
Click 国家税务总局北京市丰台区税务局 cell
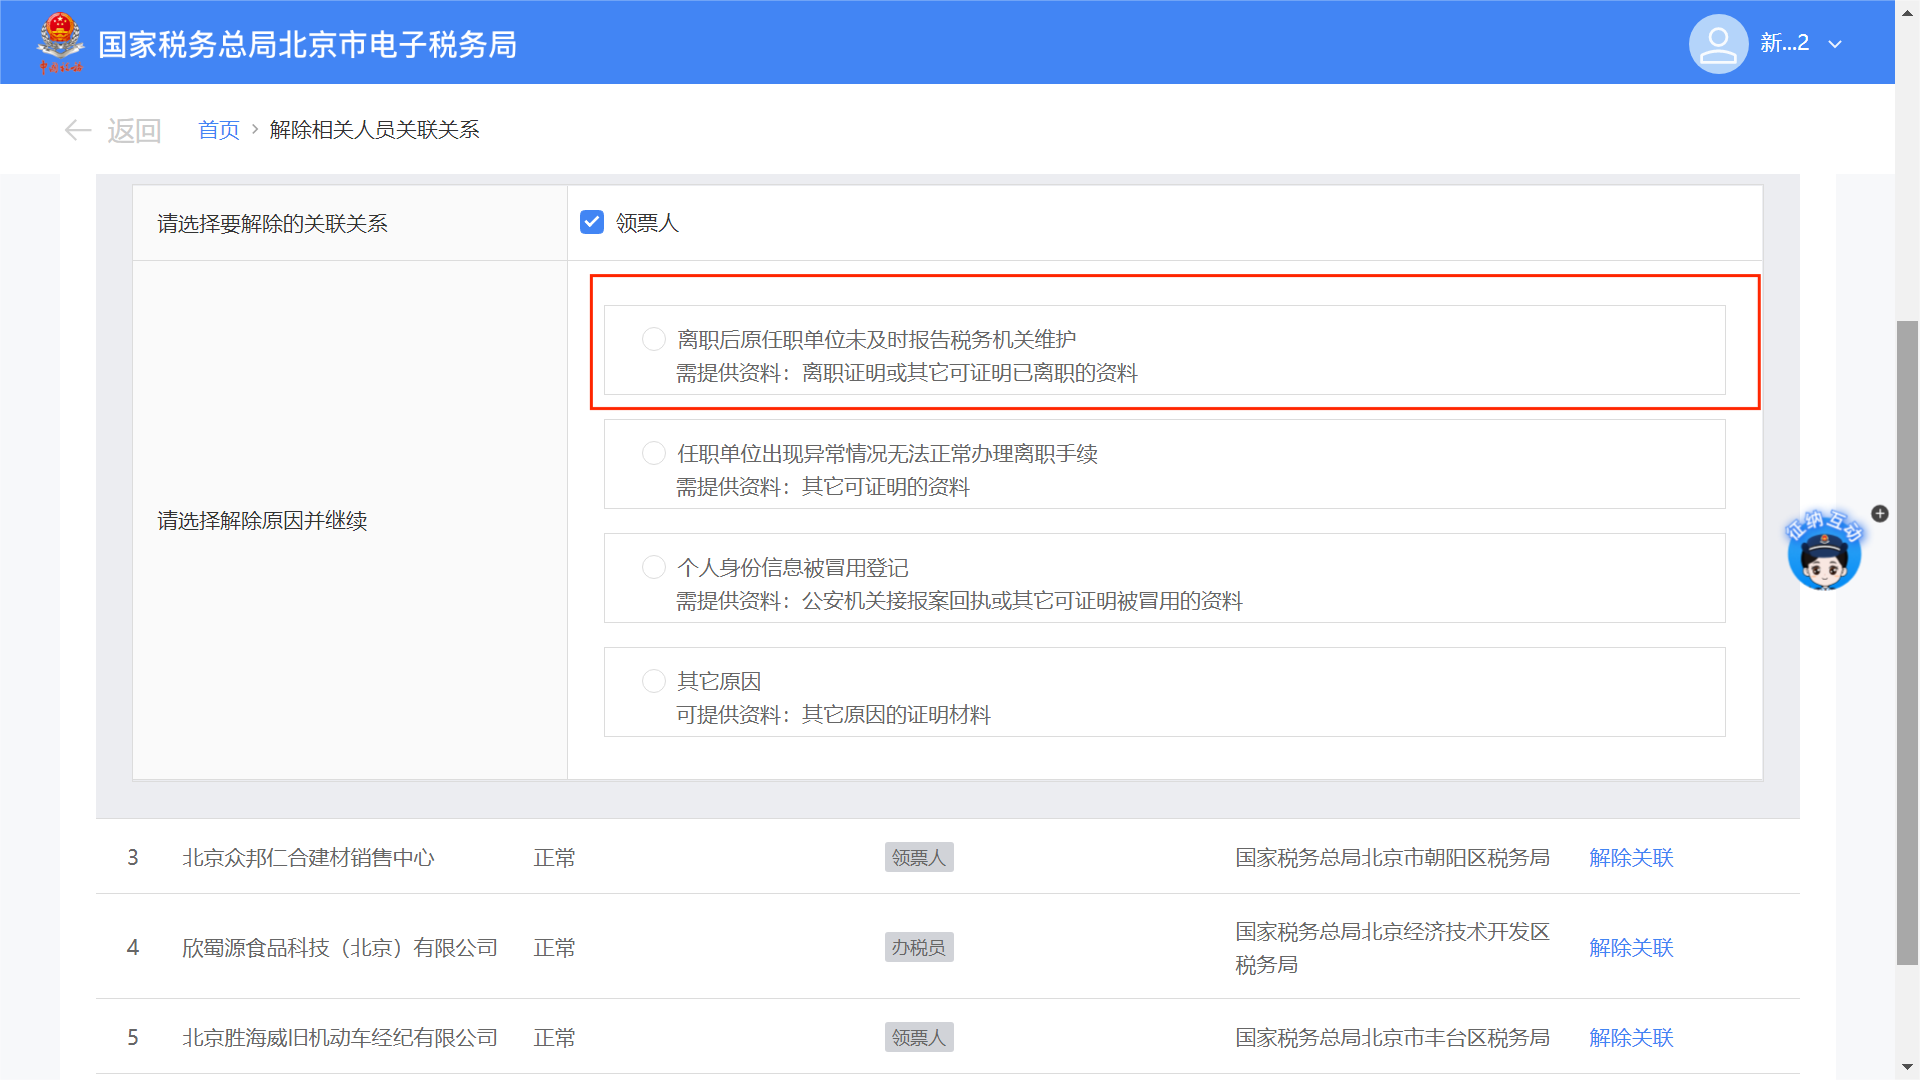1392,1037
